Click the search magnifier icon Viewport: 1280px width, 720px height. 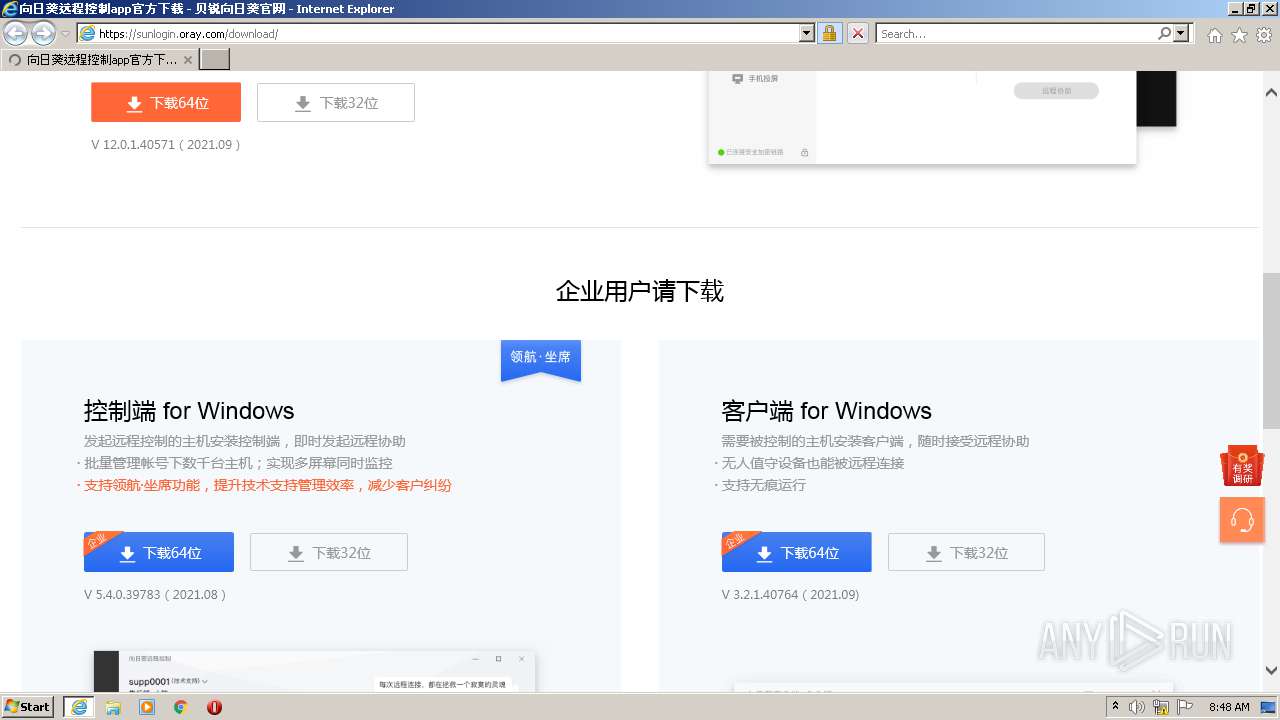[1164, 33]
